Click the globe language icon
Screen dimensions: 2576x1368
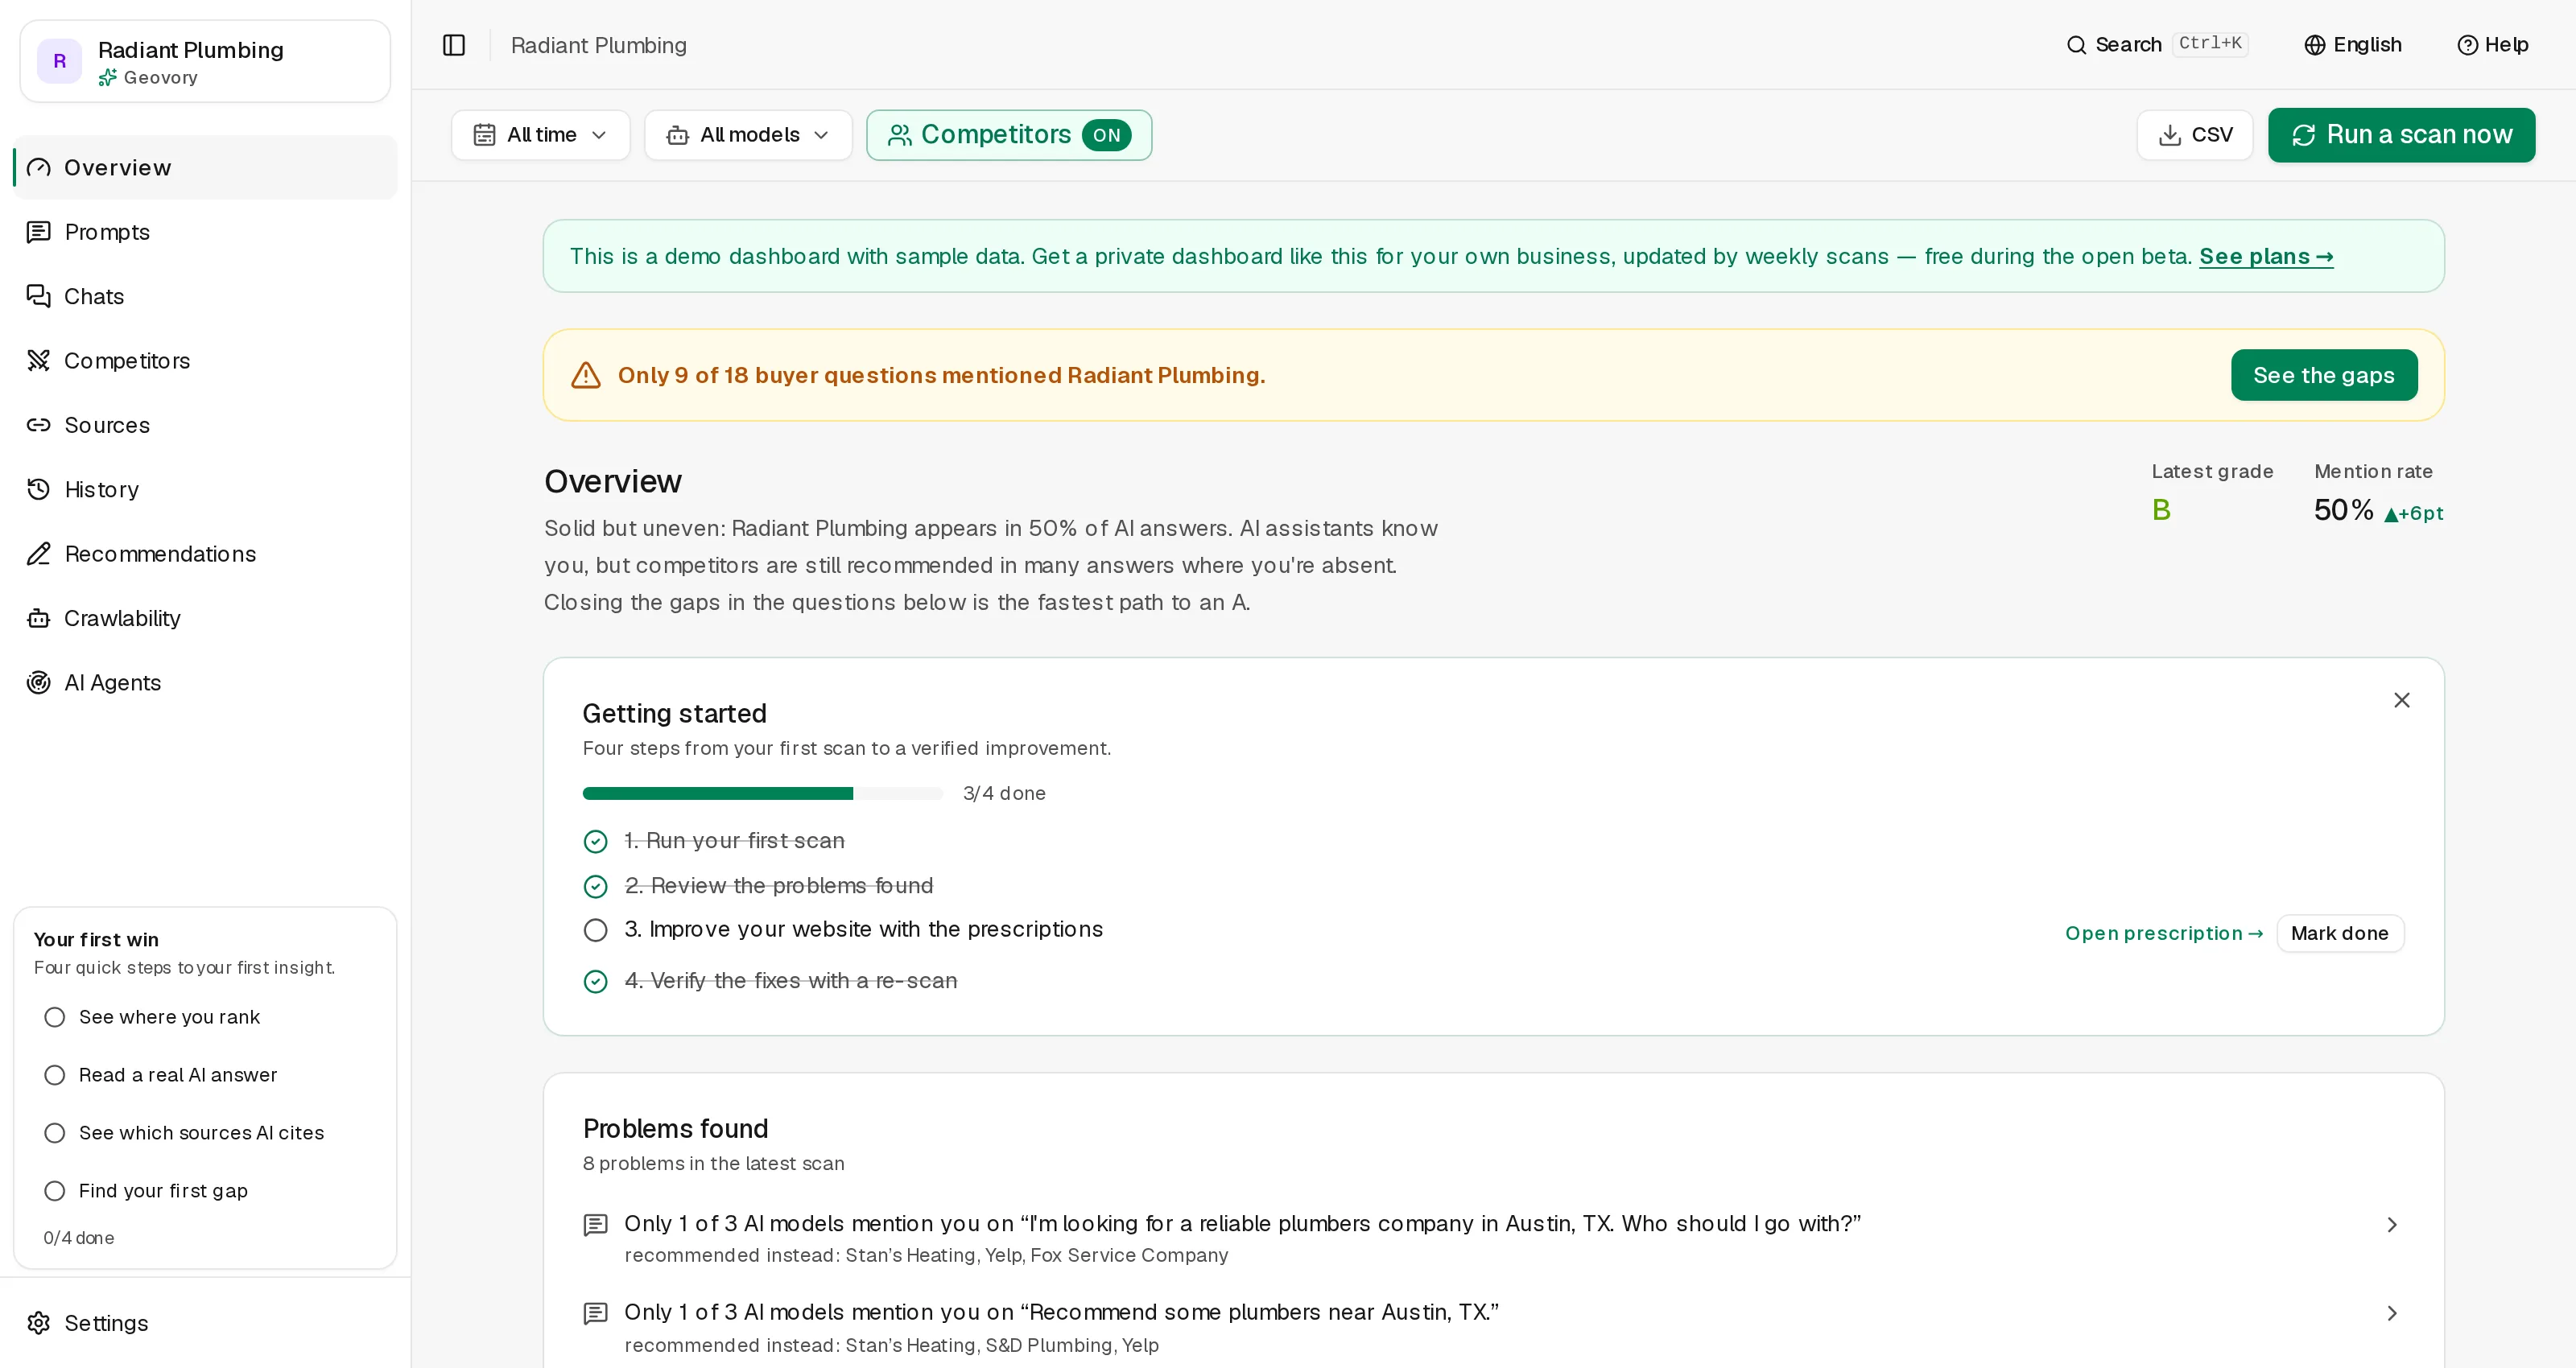tap(2315, 45)
